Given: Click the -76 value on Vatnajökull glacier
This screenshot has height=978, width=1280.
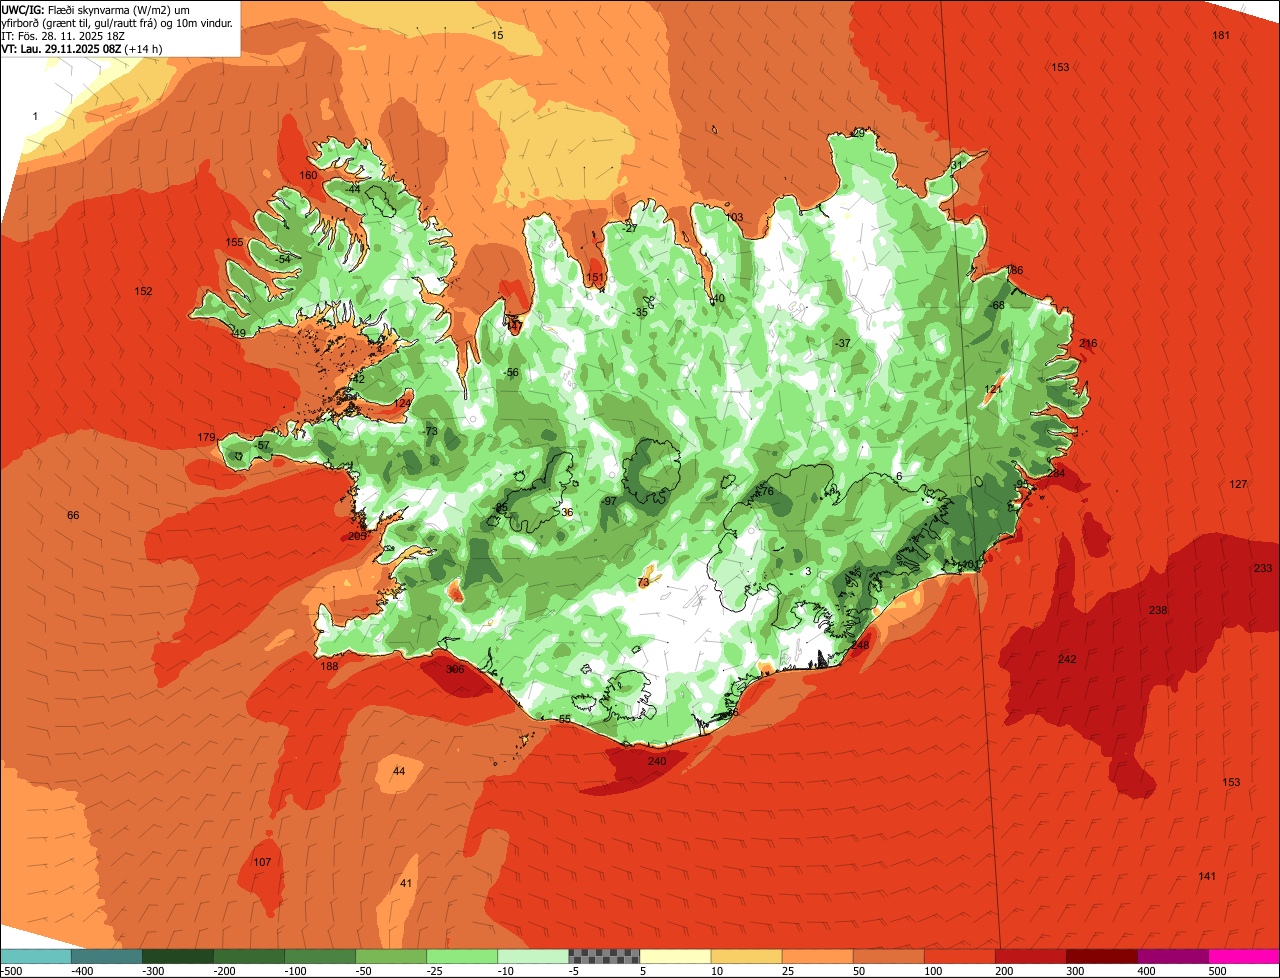Looking at the screenshot, I should click(765, 491).
